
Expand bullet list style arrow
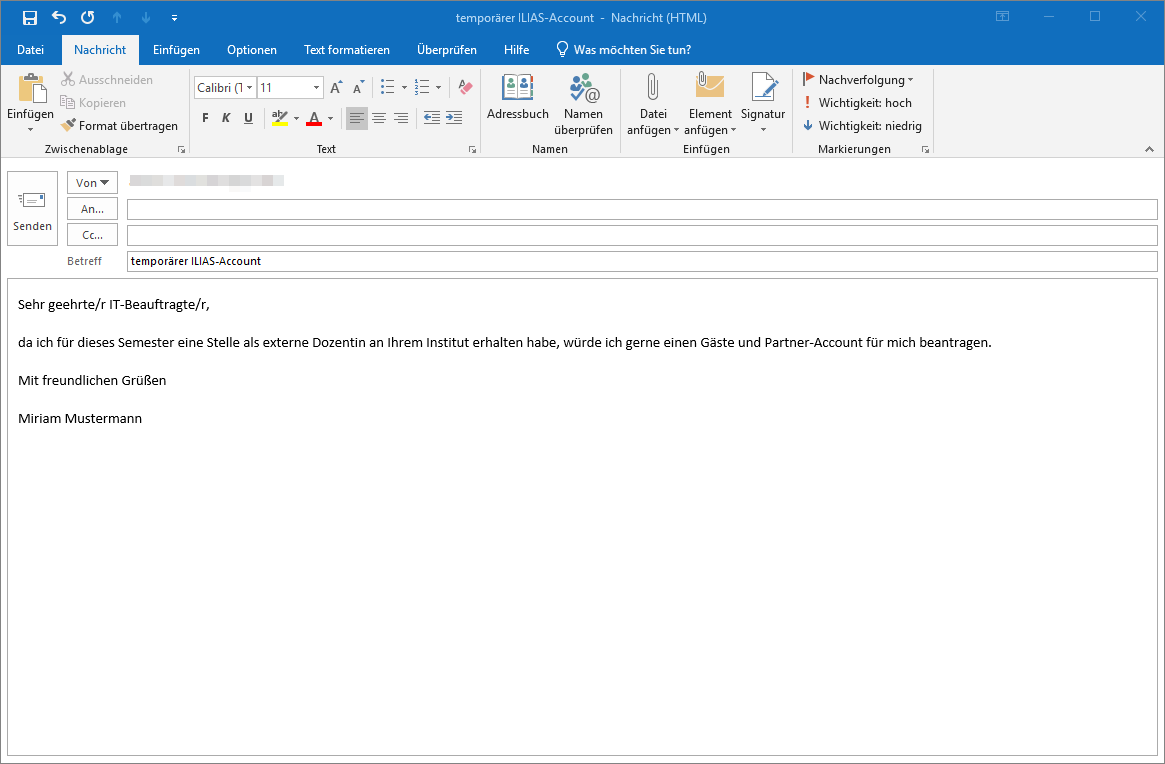tap(404, 88)
